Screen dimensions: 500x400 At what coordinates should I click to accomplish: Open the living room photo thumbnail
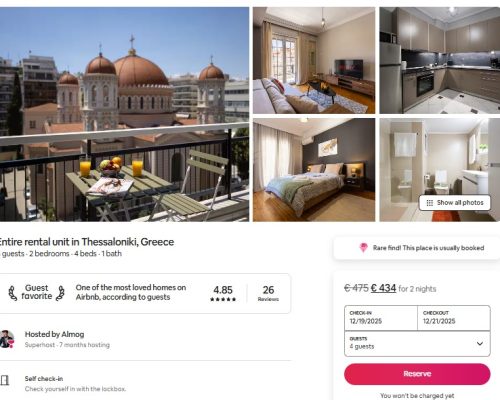point(314,60)
